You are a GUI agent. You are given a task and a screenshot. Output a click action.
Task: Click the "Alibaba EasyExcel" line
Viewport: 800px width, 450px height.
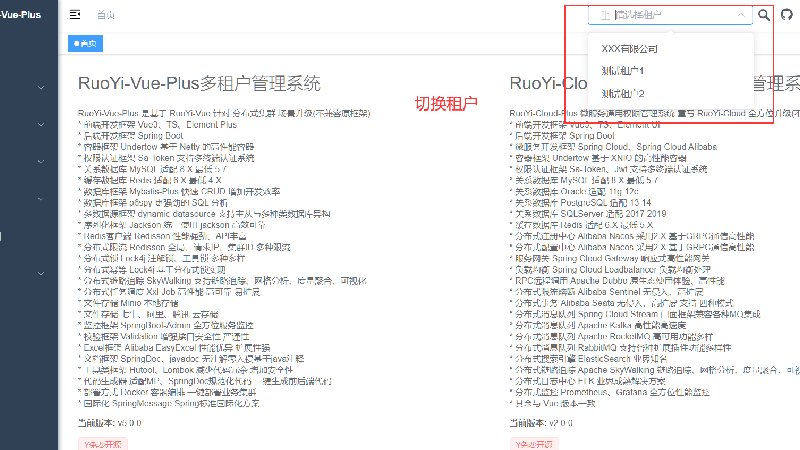pyautogui.click(x=174, y=348)
